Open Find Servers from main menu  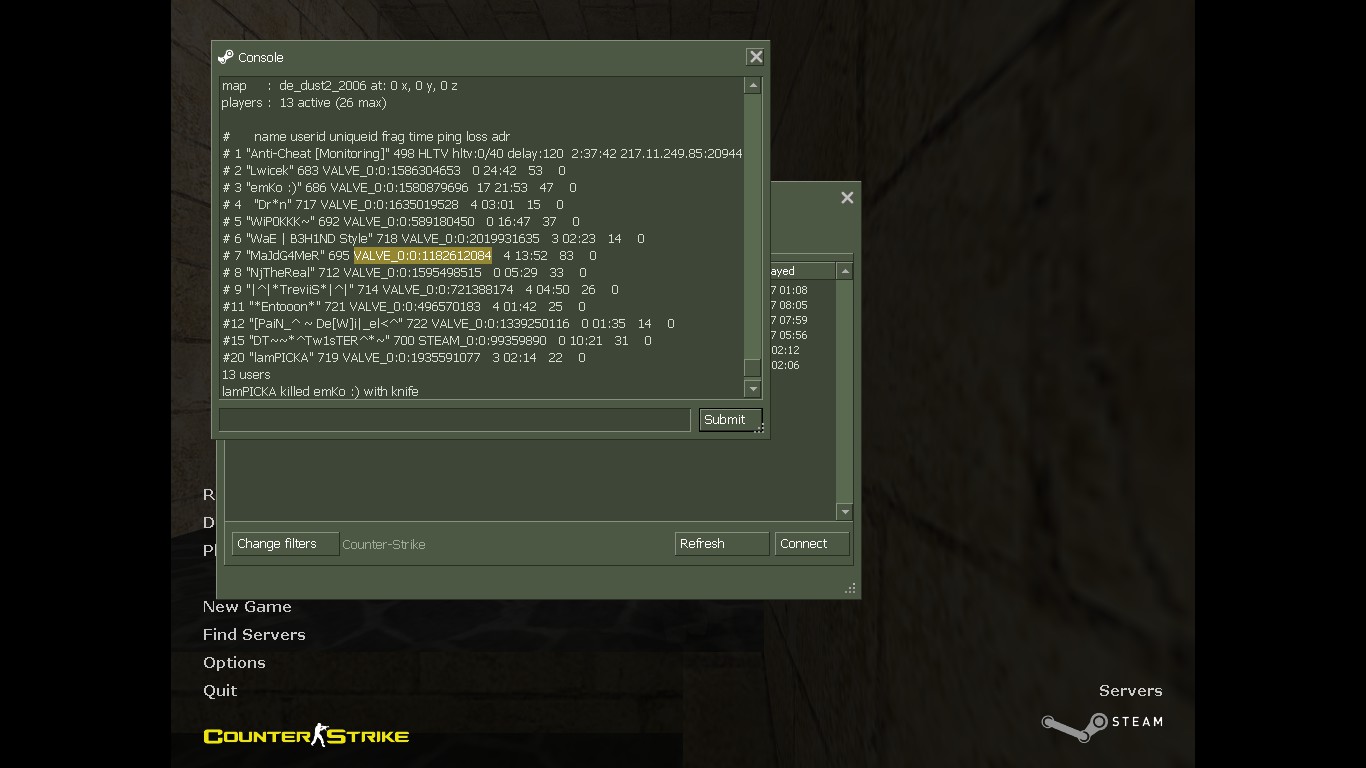click(x=254, y=635)
